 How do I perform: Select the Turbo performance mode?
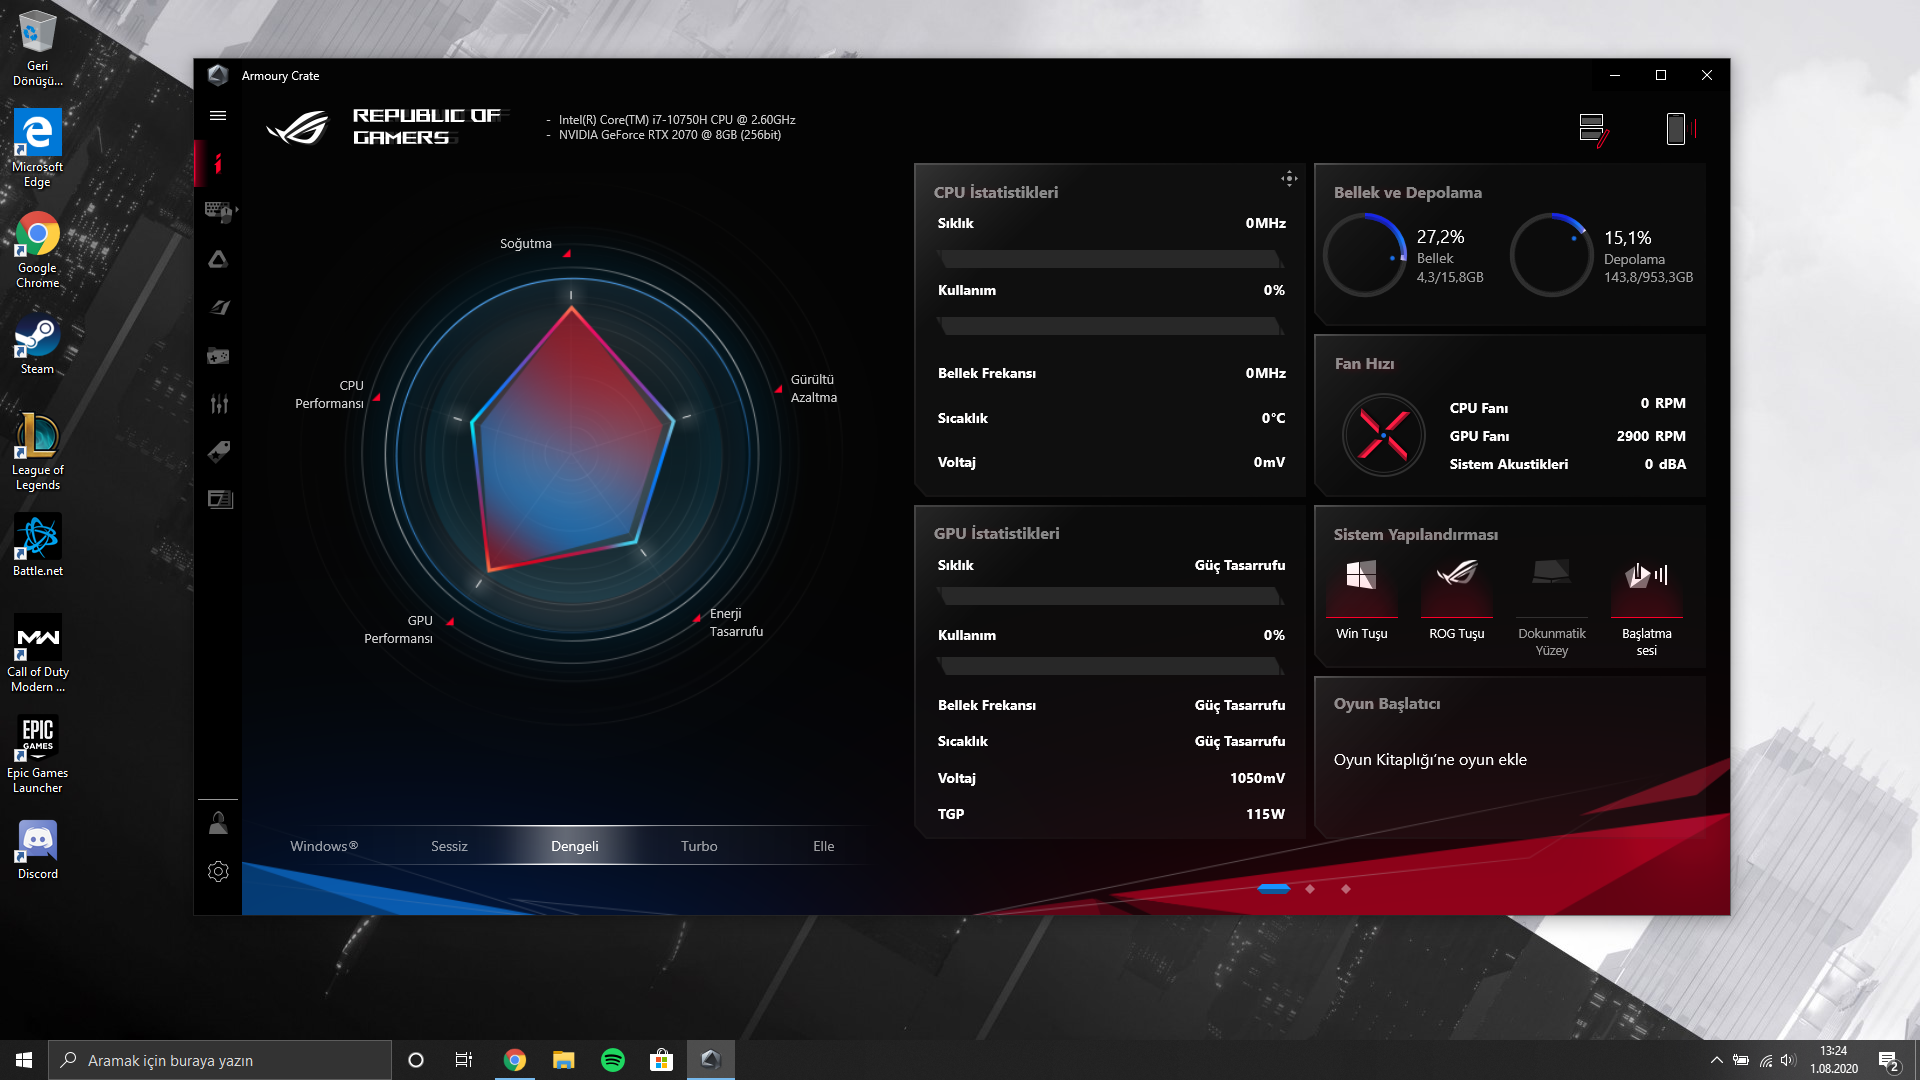click(699, 846)
